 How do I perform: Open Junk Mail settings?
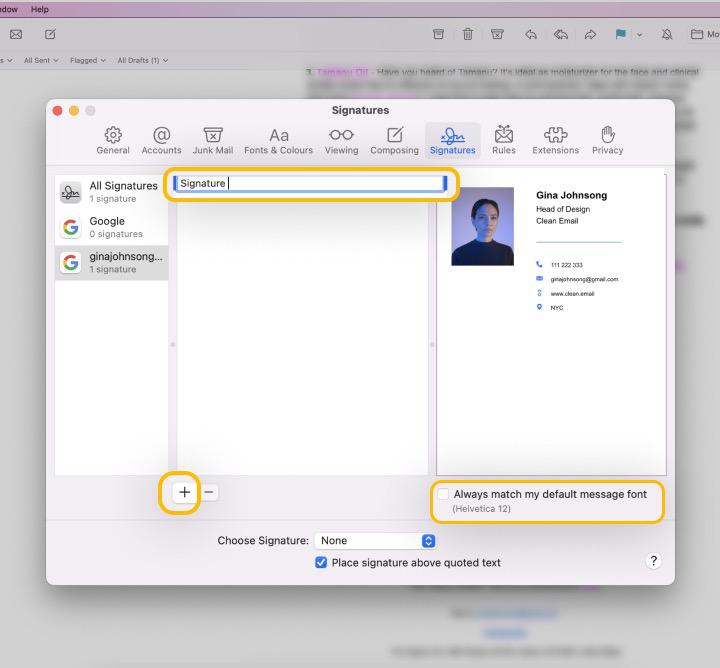pos(212,140)
